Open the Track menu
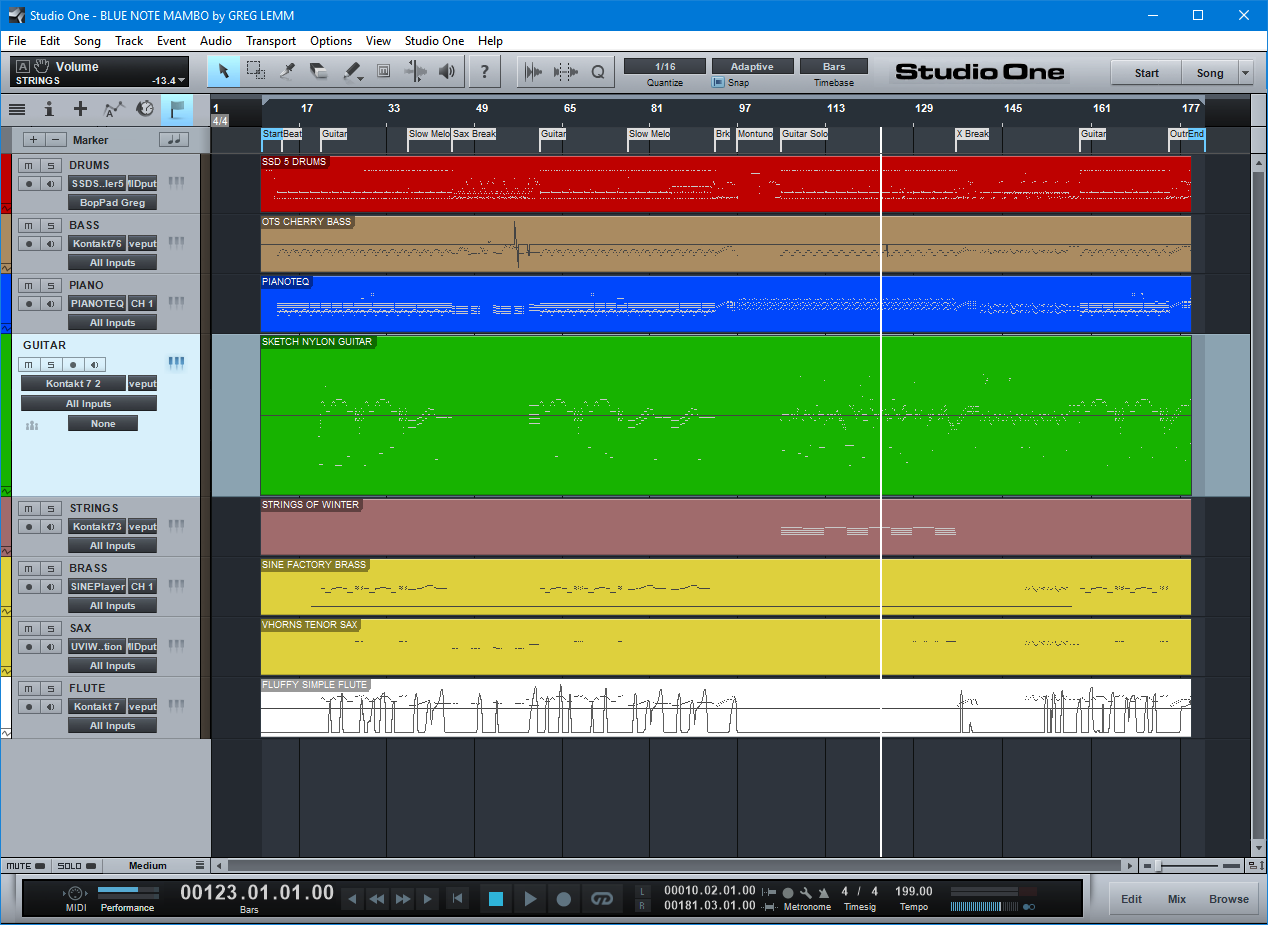This screenshot has height=925, width=1268. click(129, 41)
